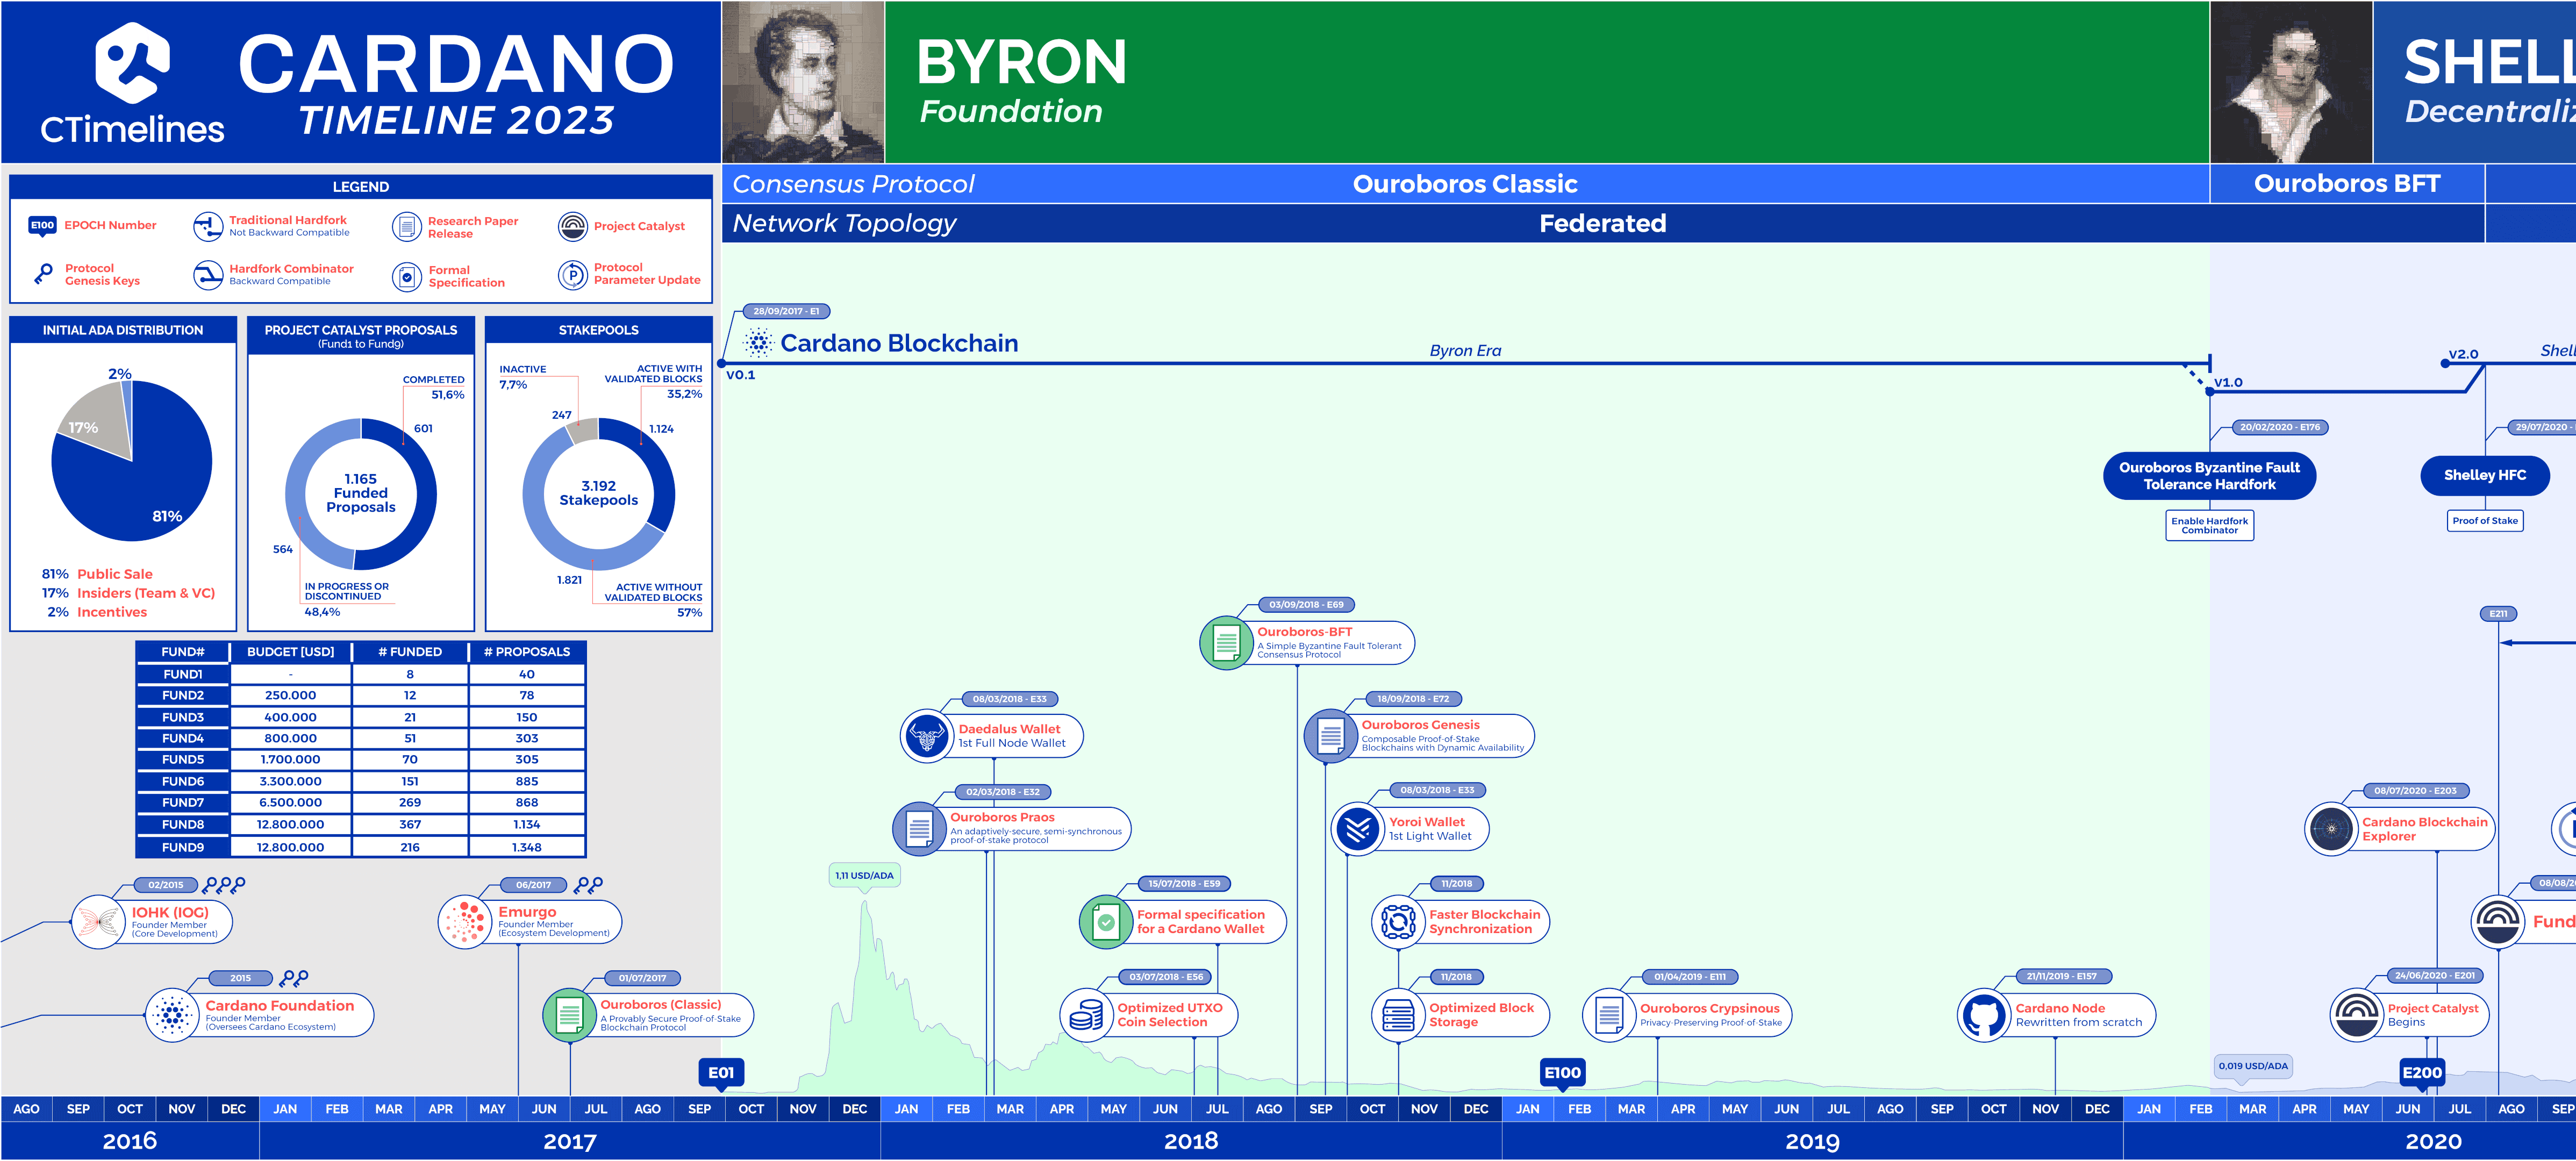
Task: Click the E100 epoch marker
Action: point(1562,1073)
